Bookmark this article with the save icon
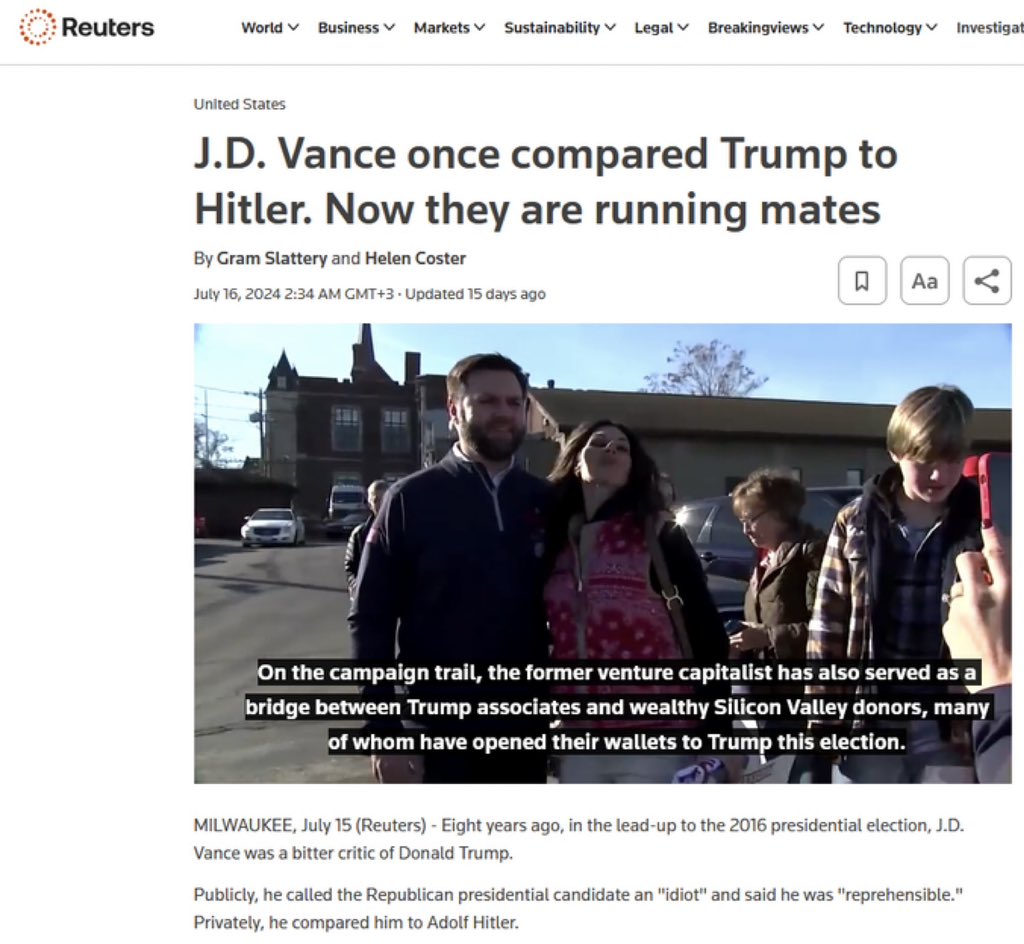 [x=862, y=281]
